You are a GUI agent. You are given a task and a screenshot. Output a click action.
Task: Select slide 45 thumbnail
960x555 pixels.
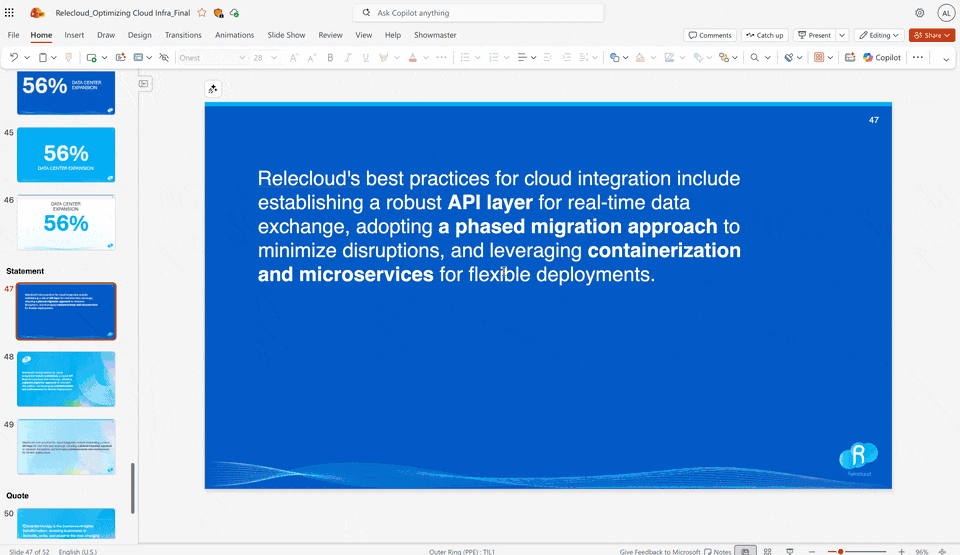(x=66, y=155)
